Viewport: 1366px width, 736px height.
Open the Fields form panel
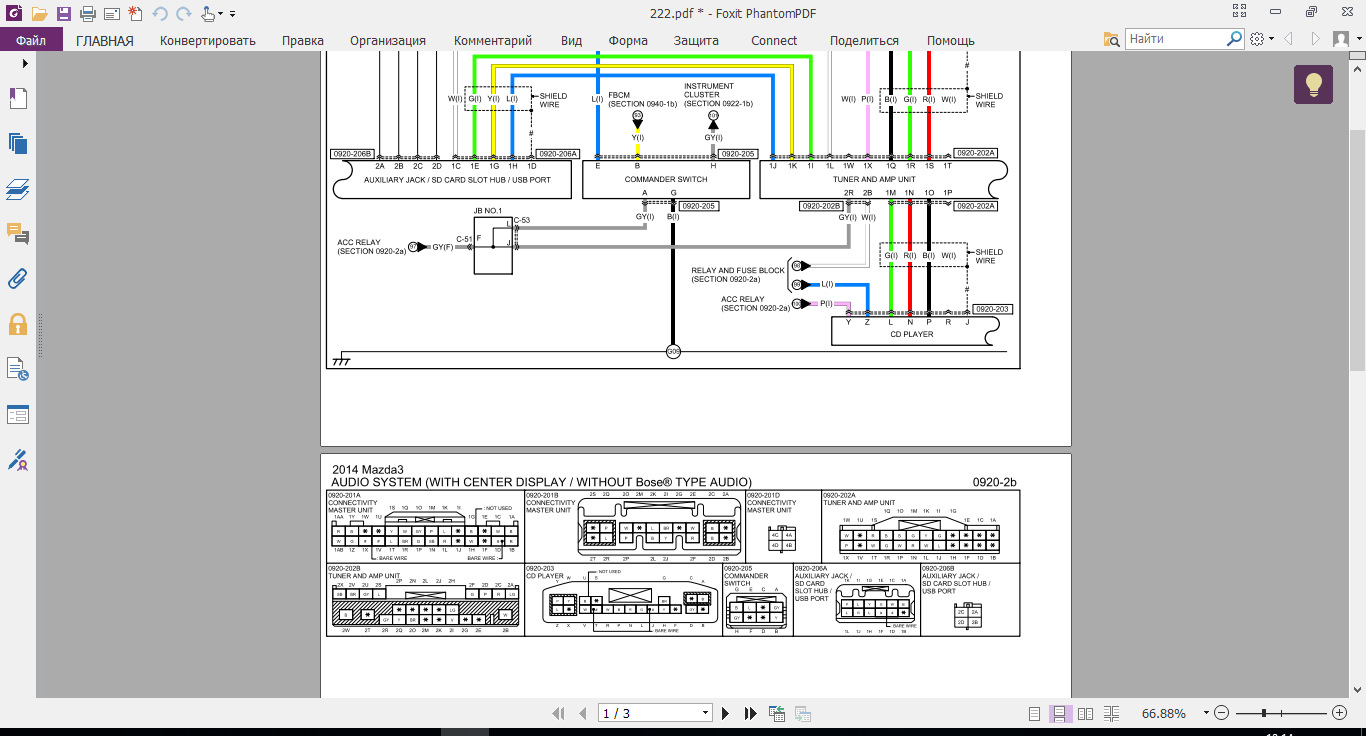(18, 414)
